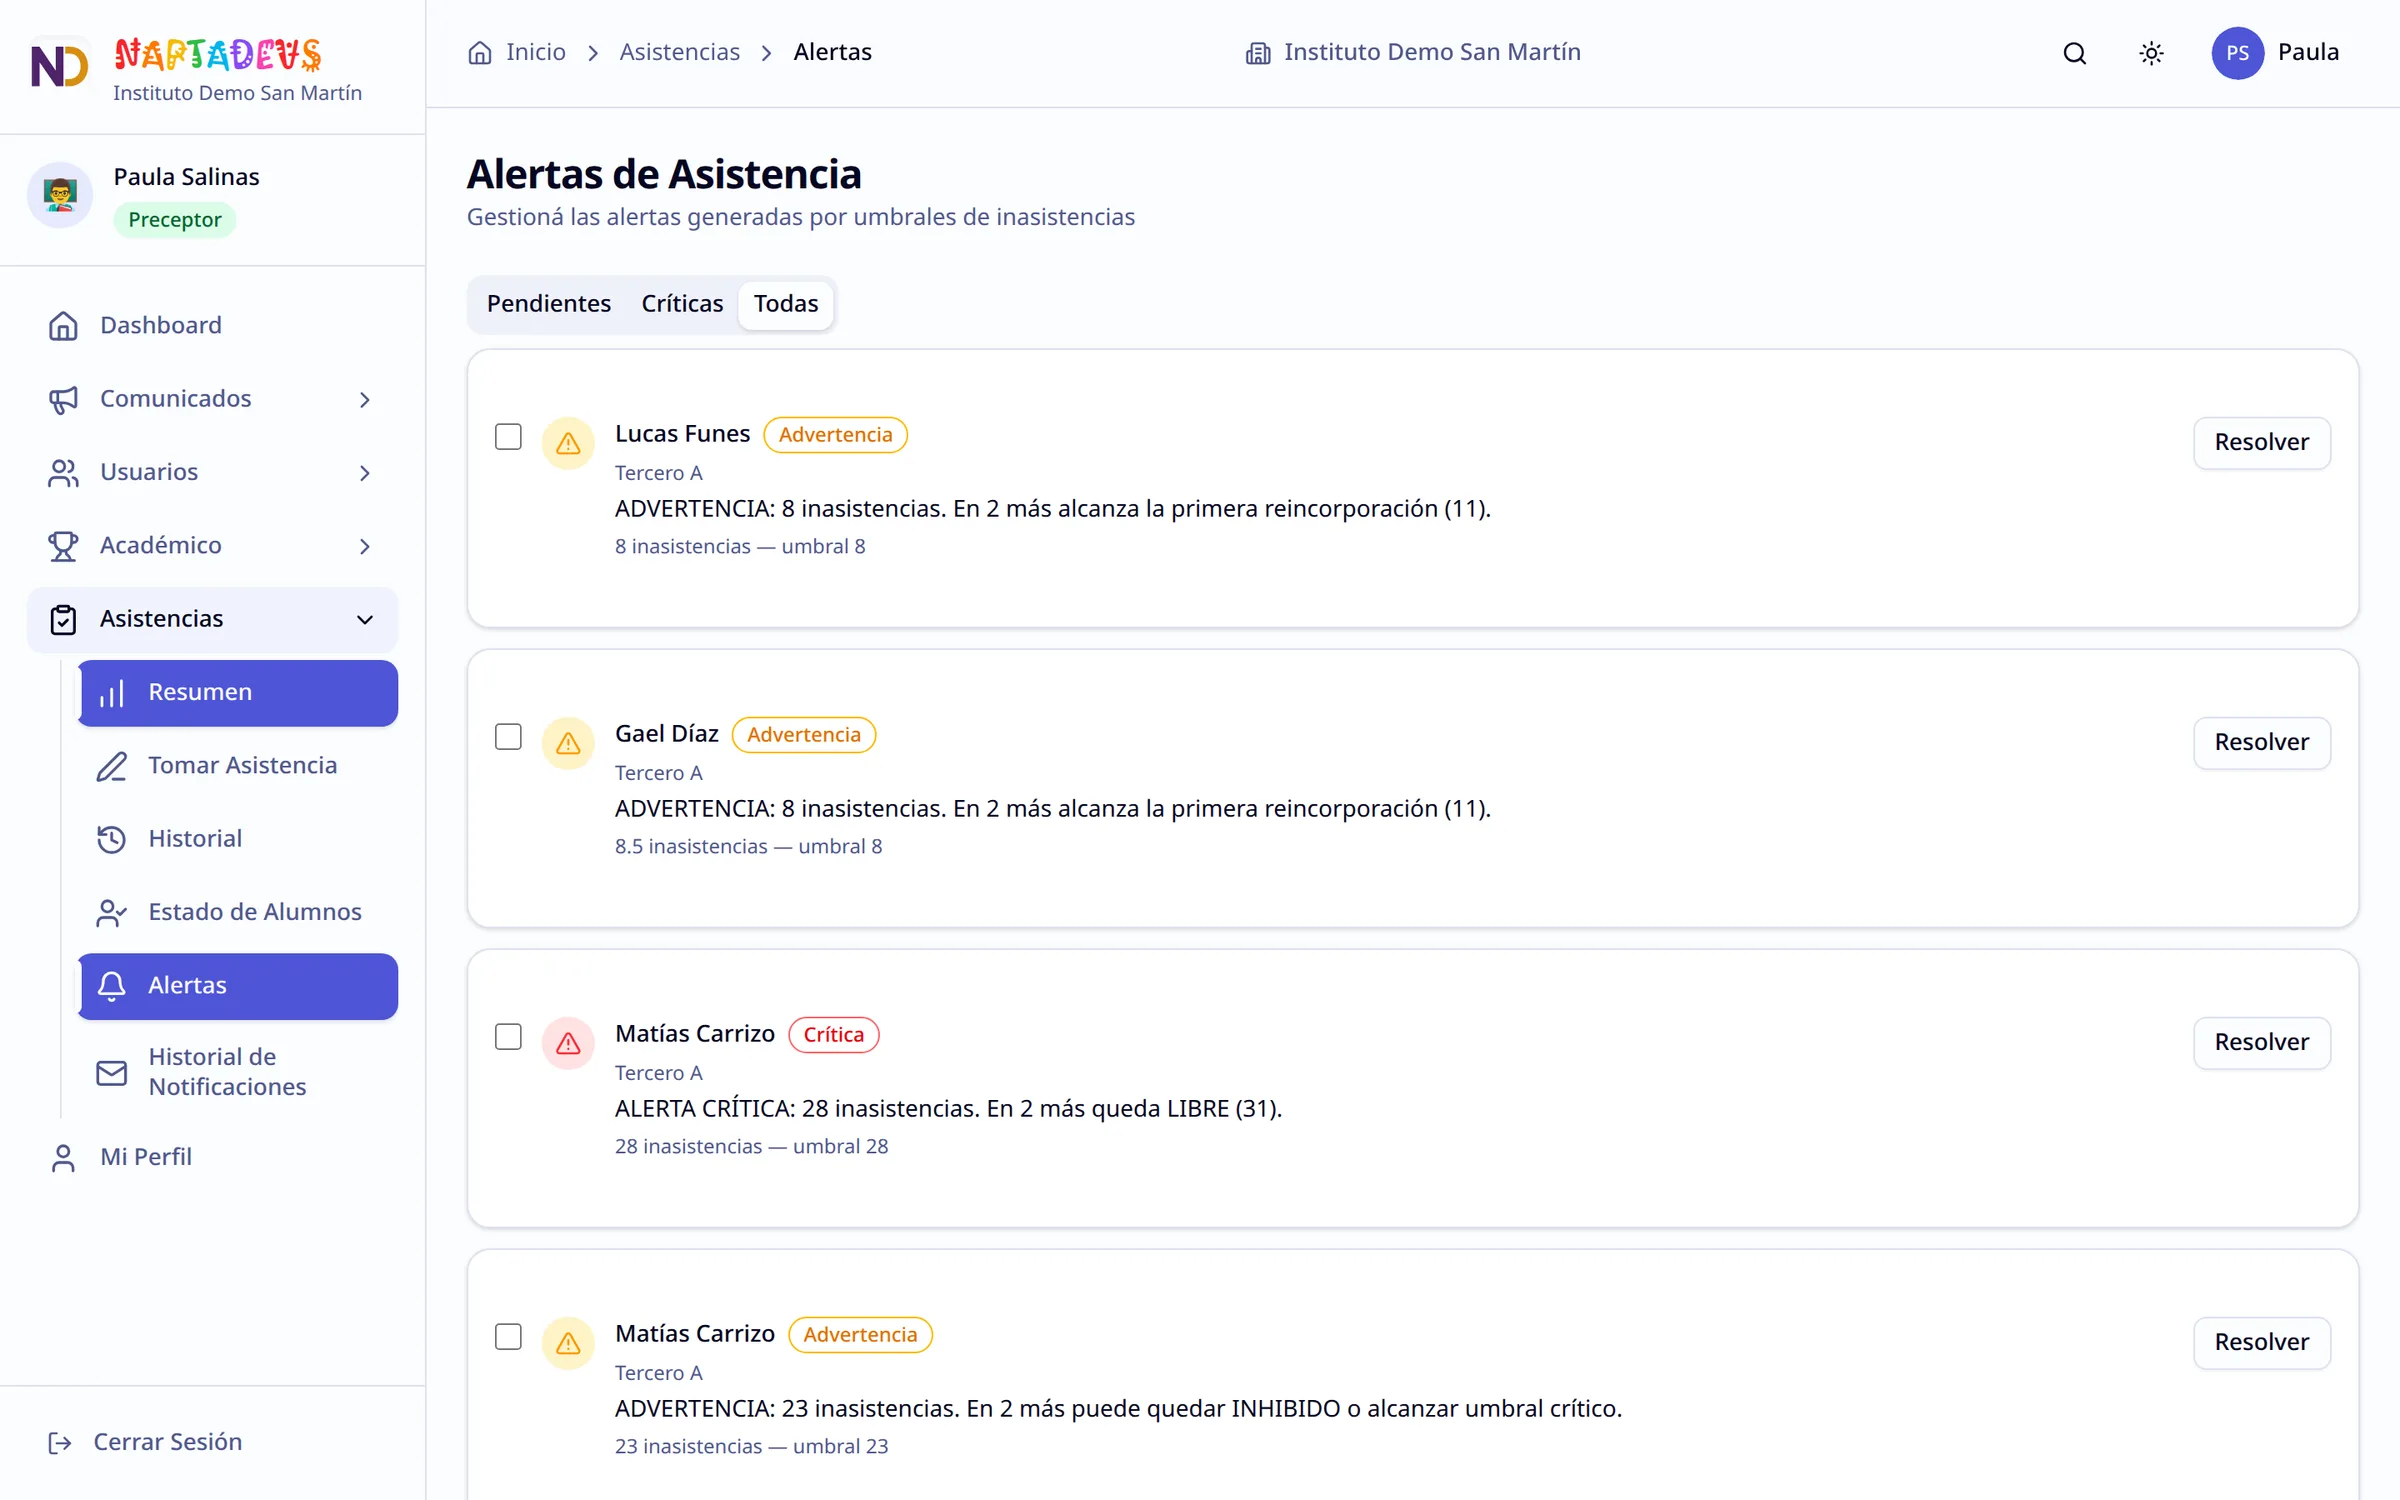Screen dimensions: 2400x1500
Task: Click the Usuarios people icon
Action: click(x=63, y=472)
